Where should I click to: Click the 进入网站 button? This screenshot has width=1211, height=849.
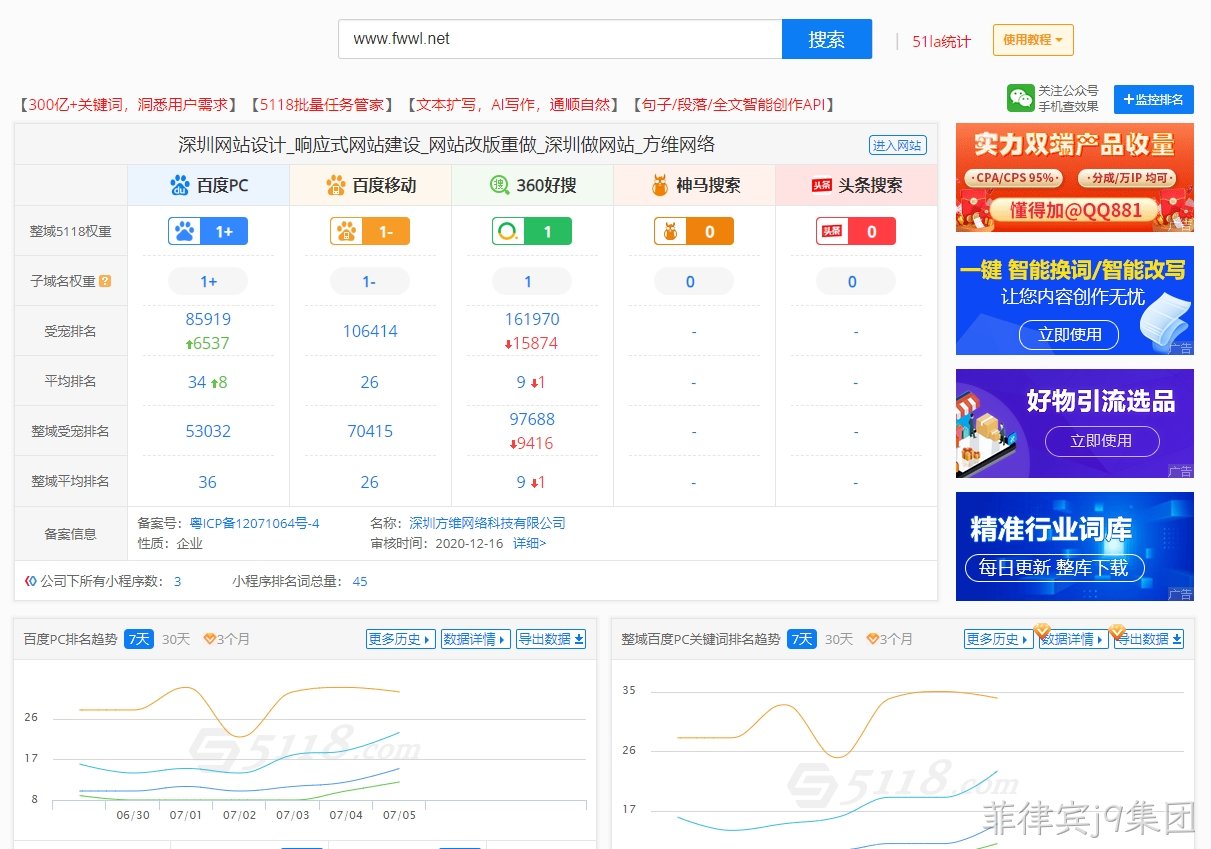pos(897,145)
